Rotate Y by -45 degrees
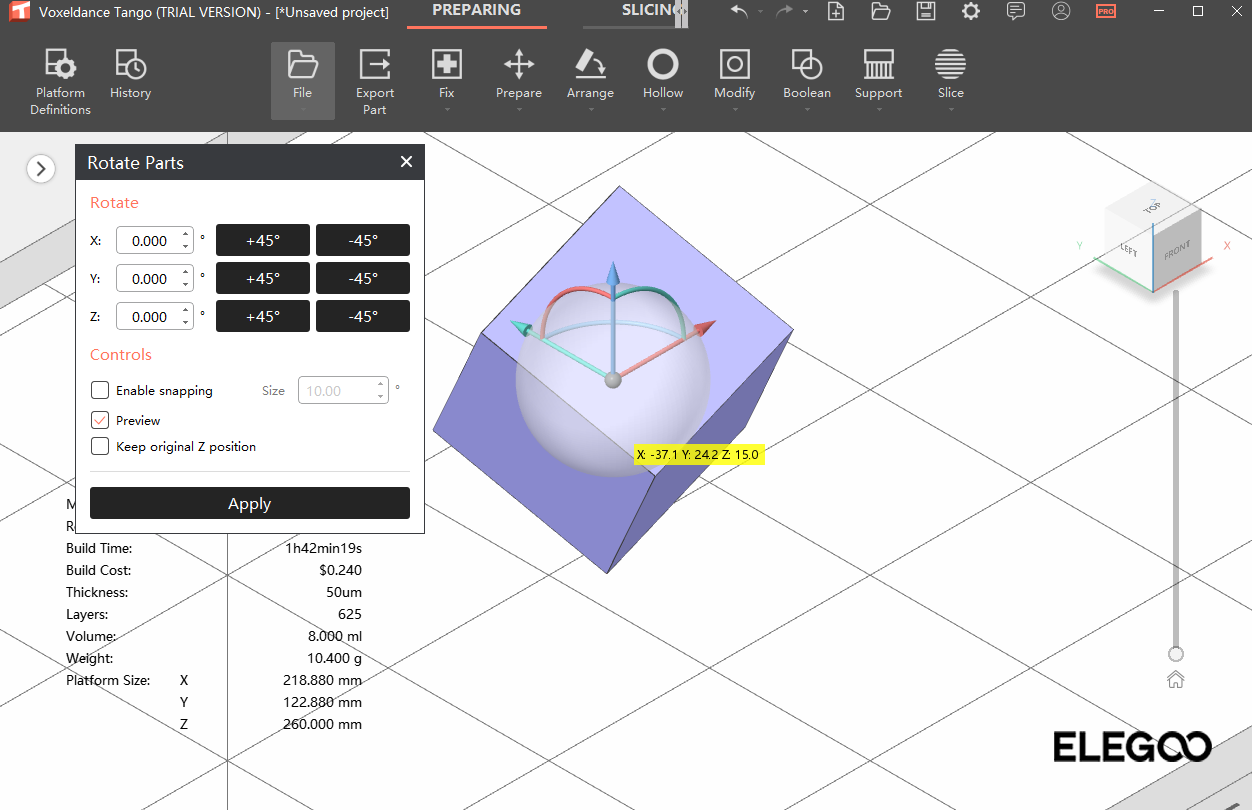1252x810 pixels. point(363,278)
